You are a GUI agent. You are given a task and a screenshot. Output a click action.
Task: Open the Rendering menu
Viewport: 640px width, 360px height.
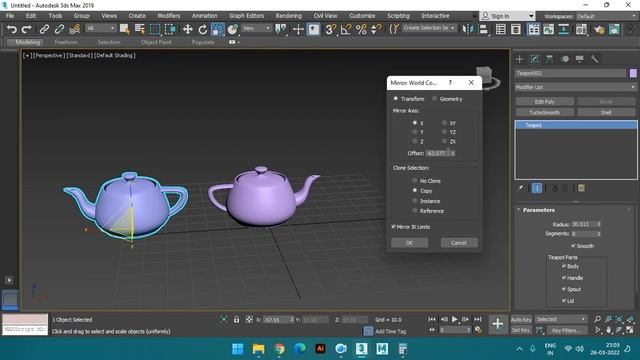(x=289, y=16)
